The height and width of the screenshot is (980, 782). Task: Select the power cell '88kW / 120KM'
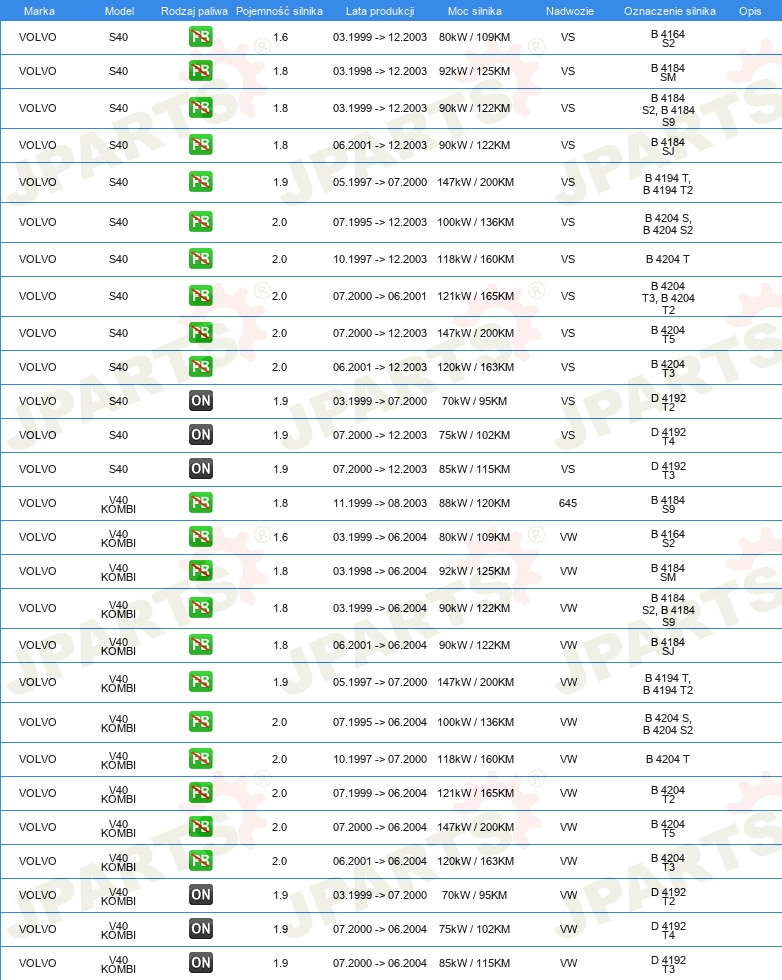[474, 503]
